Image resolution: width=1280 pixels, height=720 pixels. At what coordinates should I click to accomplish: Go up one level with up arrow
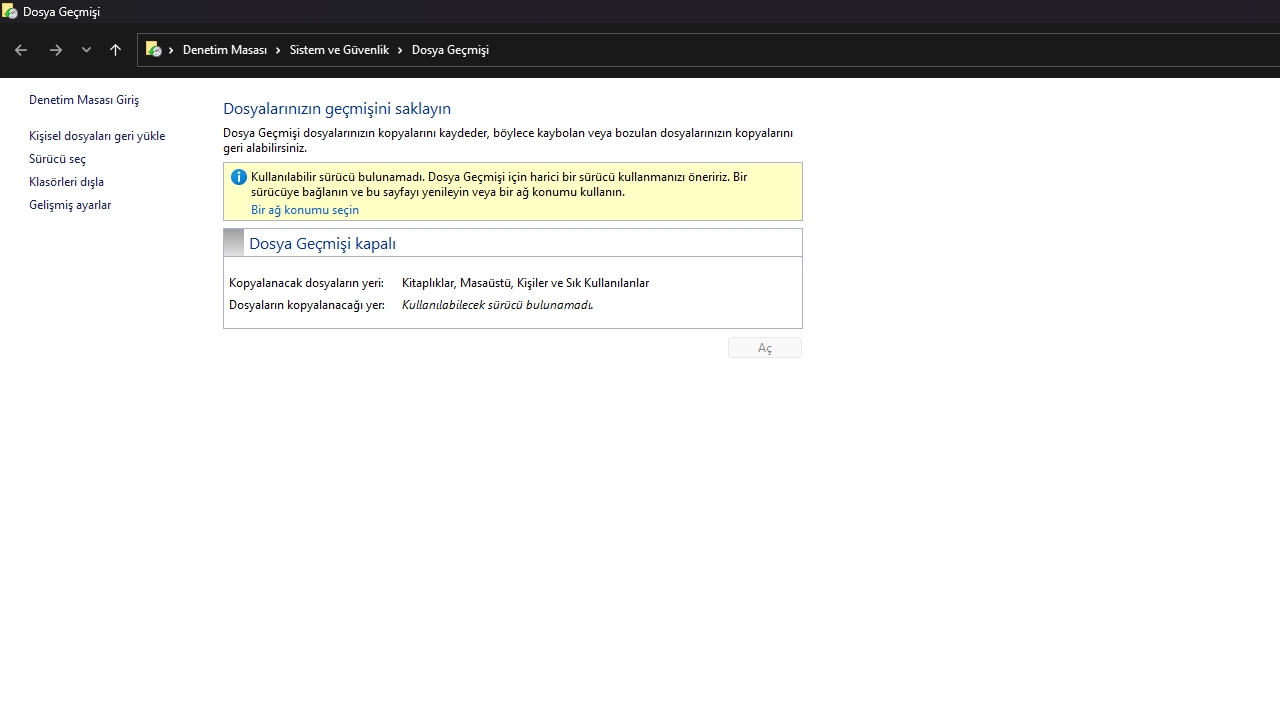115,50
